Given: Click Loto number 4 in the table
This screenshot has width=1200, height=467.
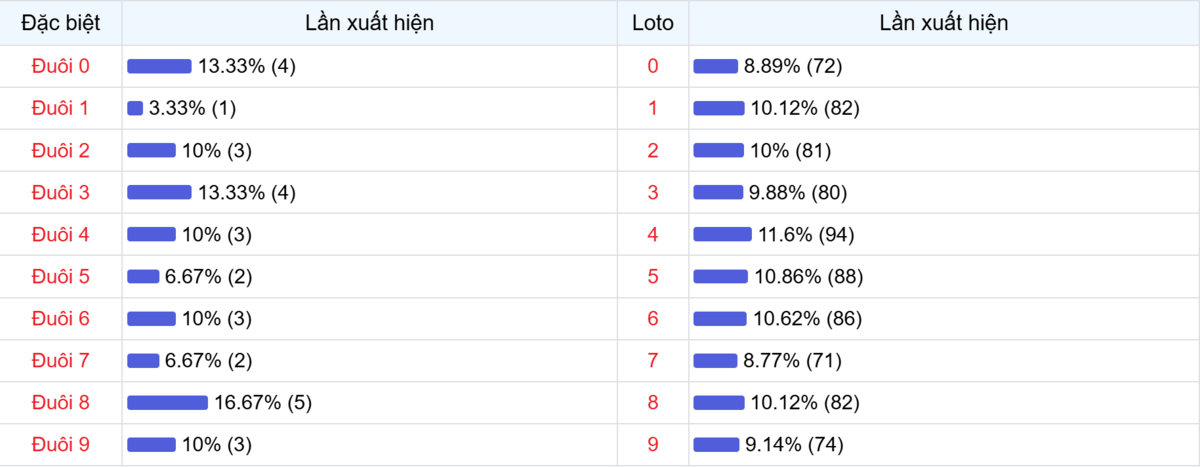Looking at the screenshot, I should pyautogui.click(x=653, y=234).
